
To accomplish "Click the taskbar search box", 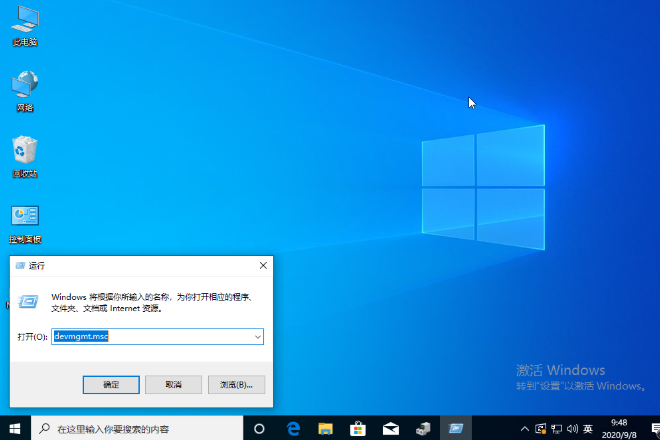I will (x=137, y=429).
